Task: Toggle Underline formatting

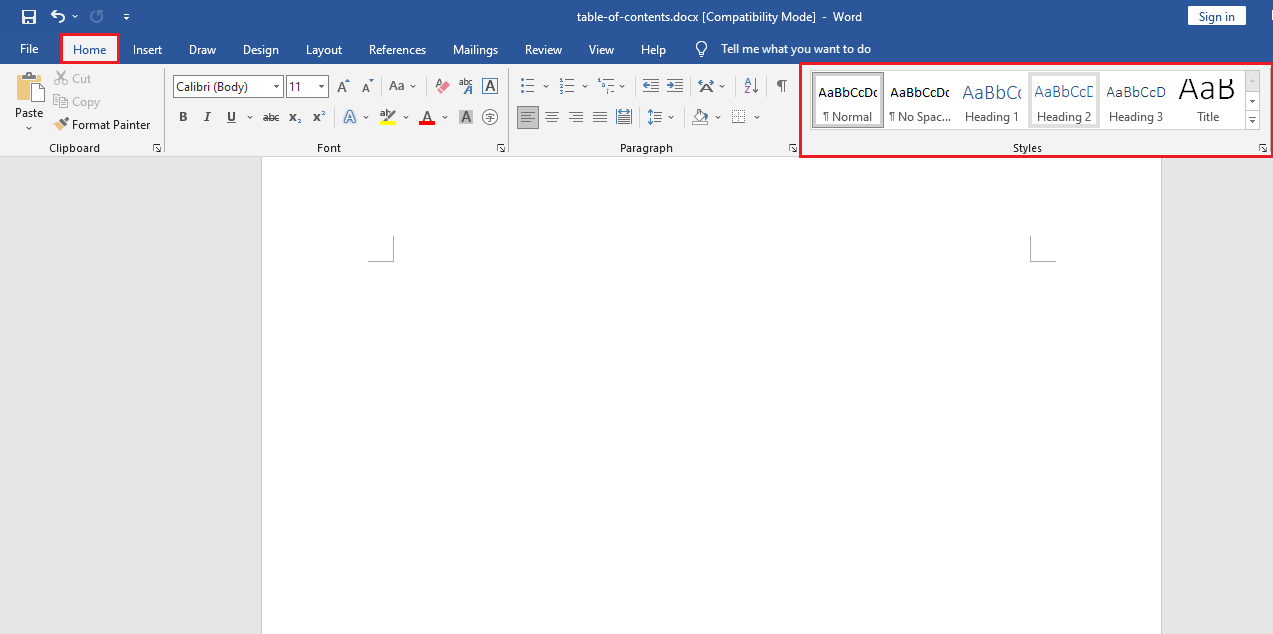Action: [x=231, y=117]
